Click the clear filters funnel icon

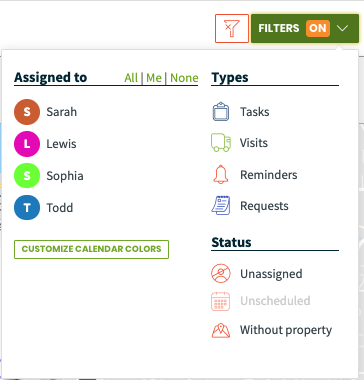232,28
